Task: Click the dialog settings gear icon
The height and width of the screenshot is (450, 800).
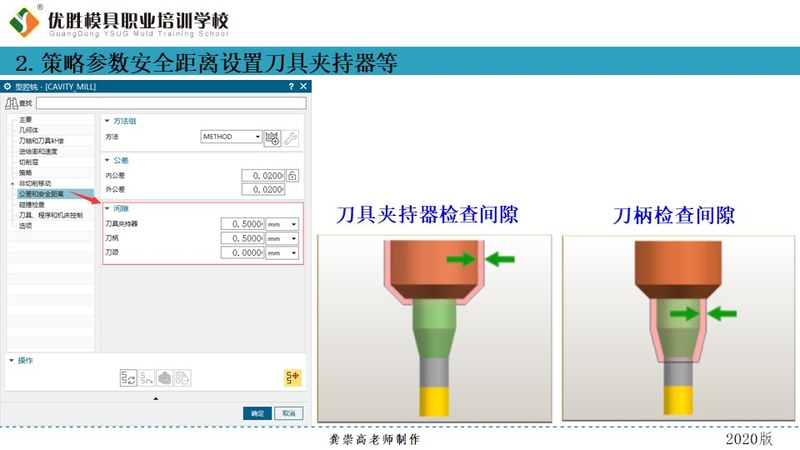Action: click(x=8, y=86)
